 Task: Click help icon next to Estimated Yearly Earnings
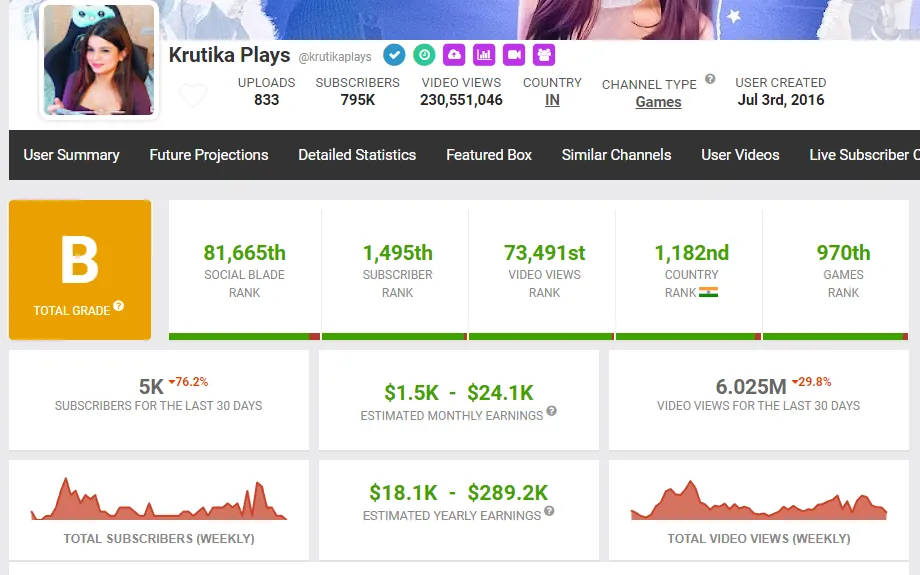[549, 511]
